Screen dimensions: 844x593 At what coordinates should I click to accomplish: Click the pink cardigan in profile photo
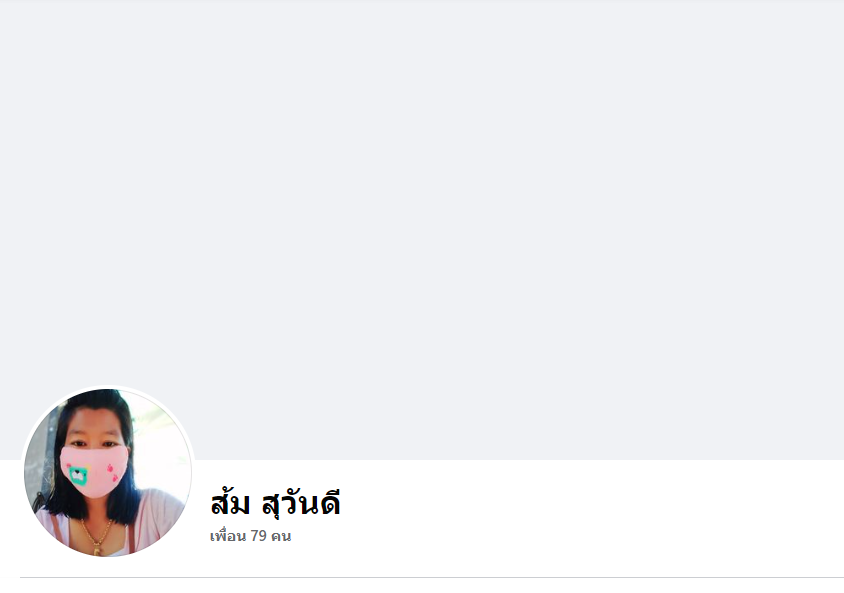pyautogui.click(x=156, y=517)
